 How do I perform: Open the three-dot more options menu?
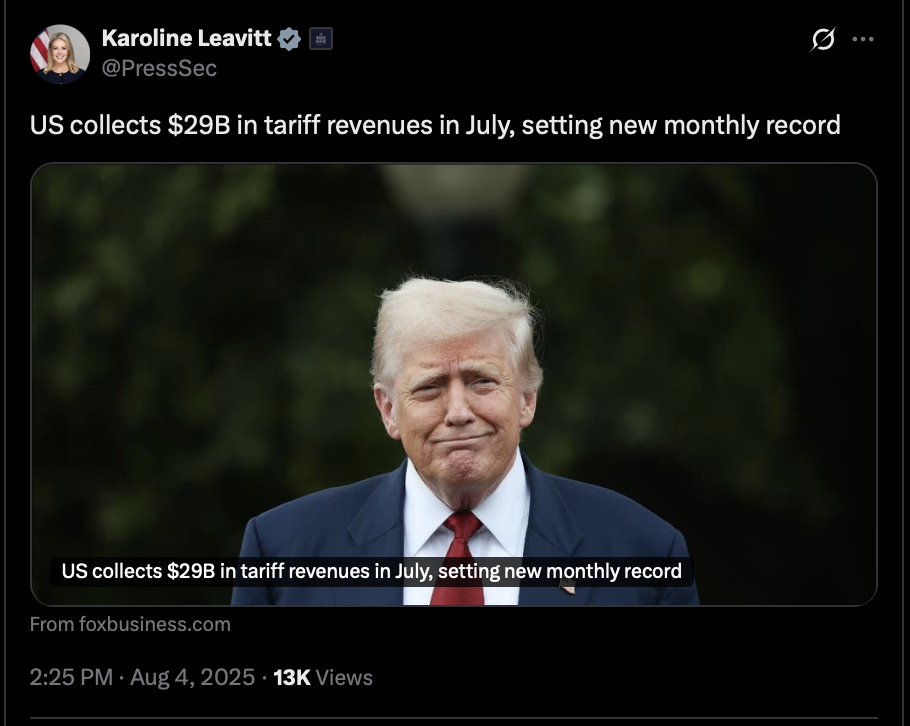[x=863, y=39]
